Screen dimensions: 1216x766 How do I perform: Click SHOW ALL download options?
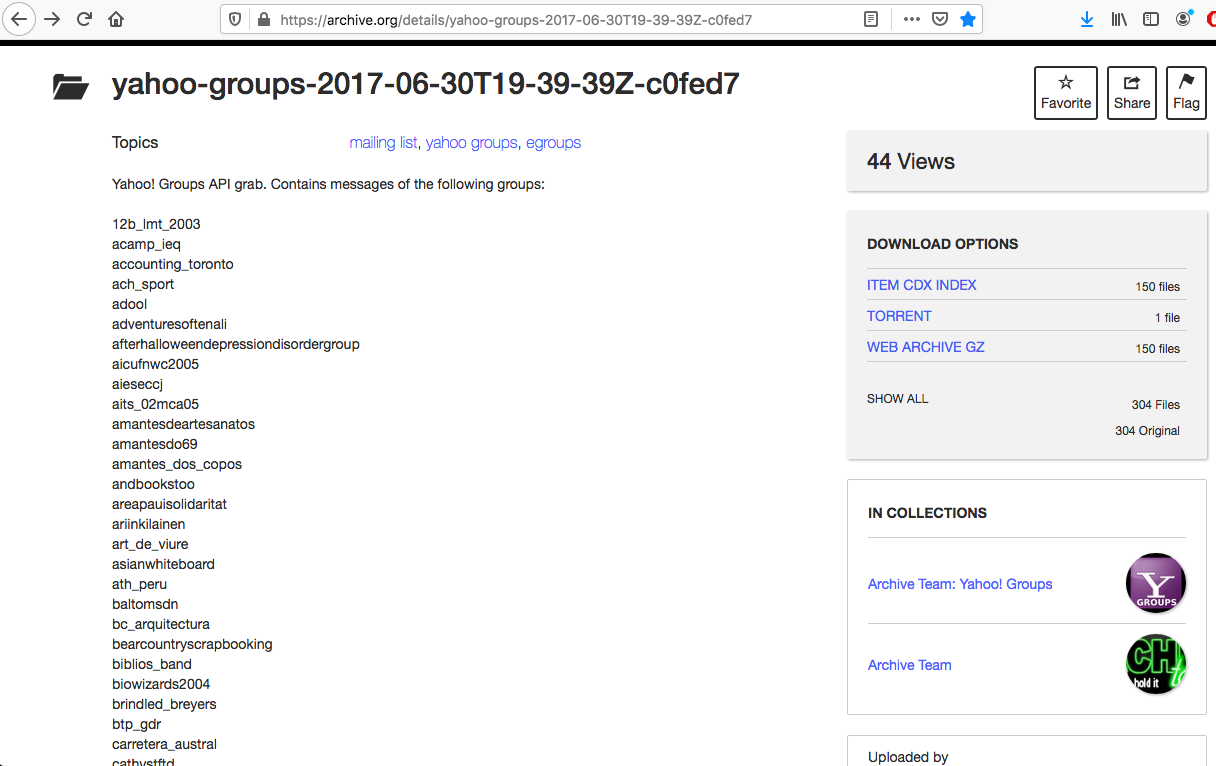[x=897, y=398]
